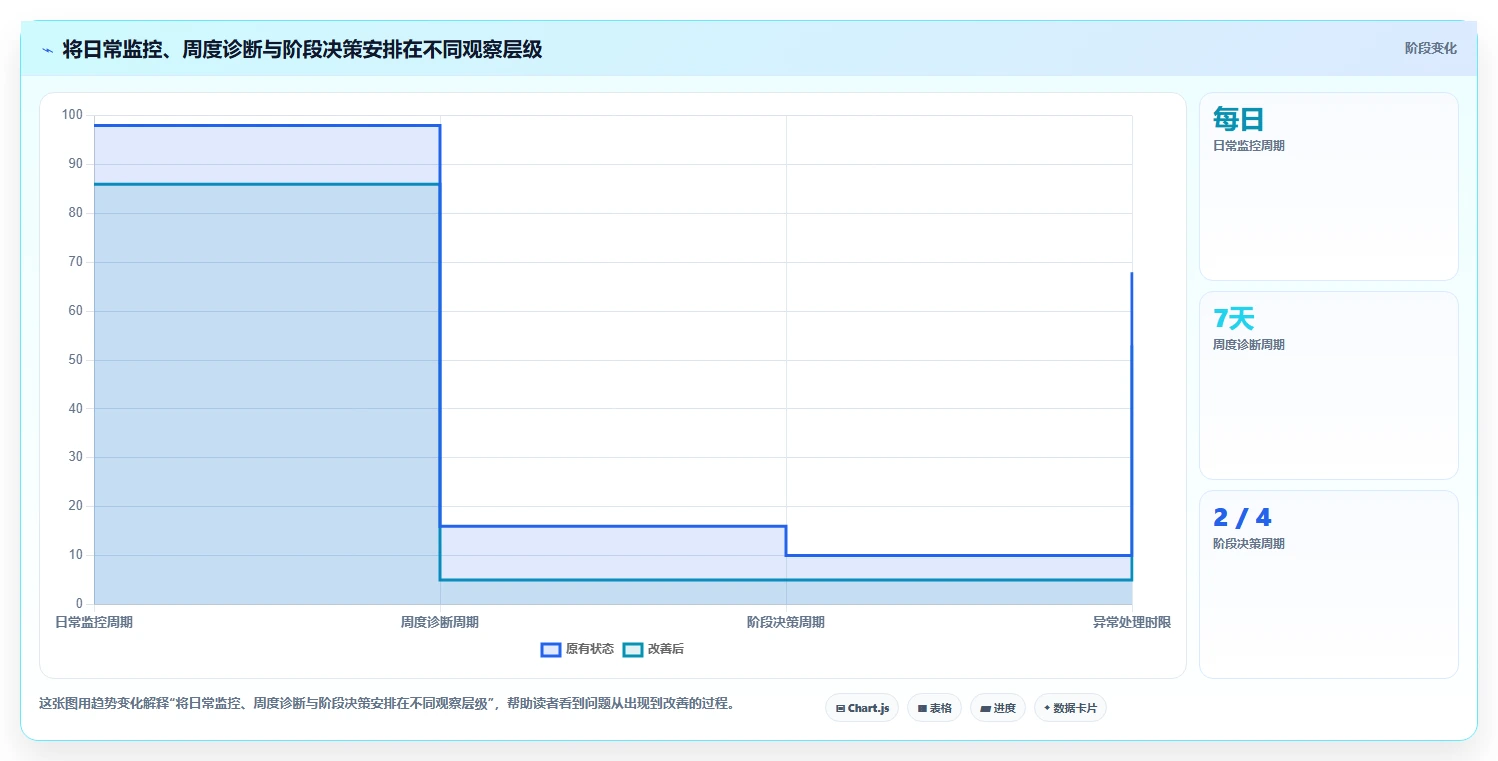Click the description text below the chart

pos(390,703)
